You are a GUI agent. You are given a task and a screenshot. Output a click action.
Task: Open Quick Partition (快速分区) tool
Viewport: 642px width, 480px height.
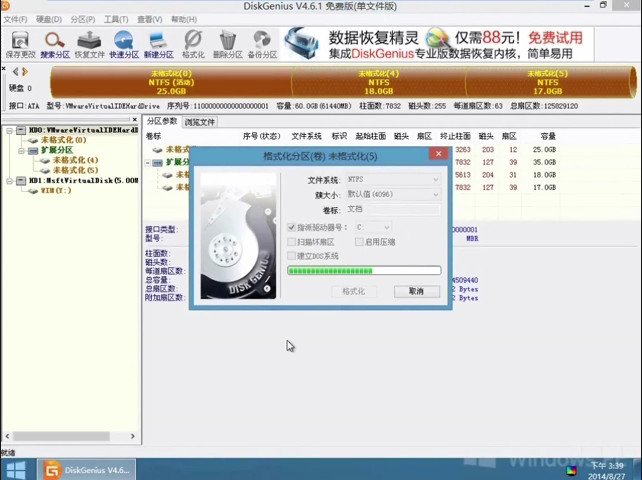124,44
